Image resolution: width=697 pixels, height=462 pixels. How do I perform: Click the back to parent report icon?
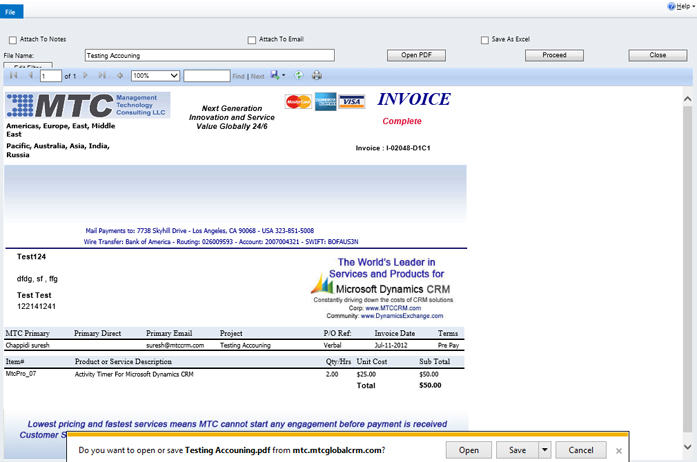(120, 75)
